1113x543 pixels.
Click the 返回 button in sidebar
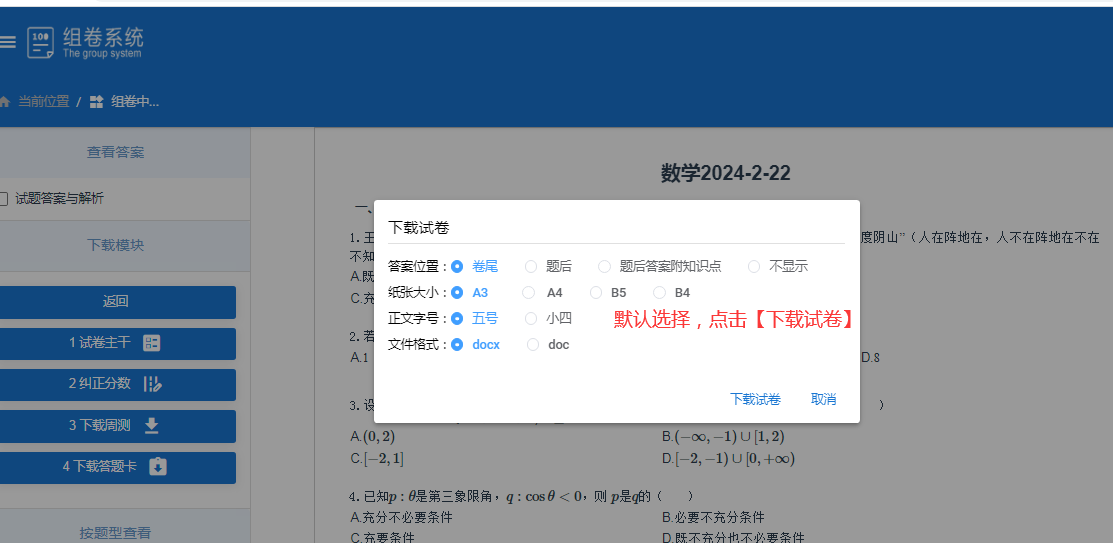tap(116, 302)
